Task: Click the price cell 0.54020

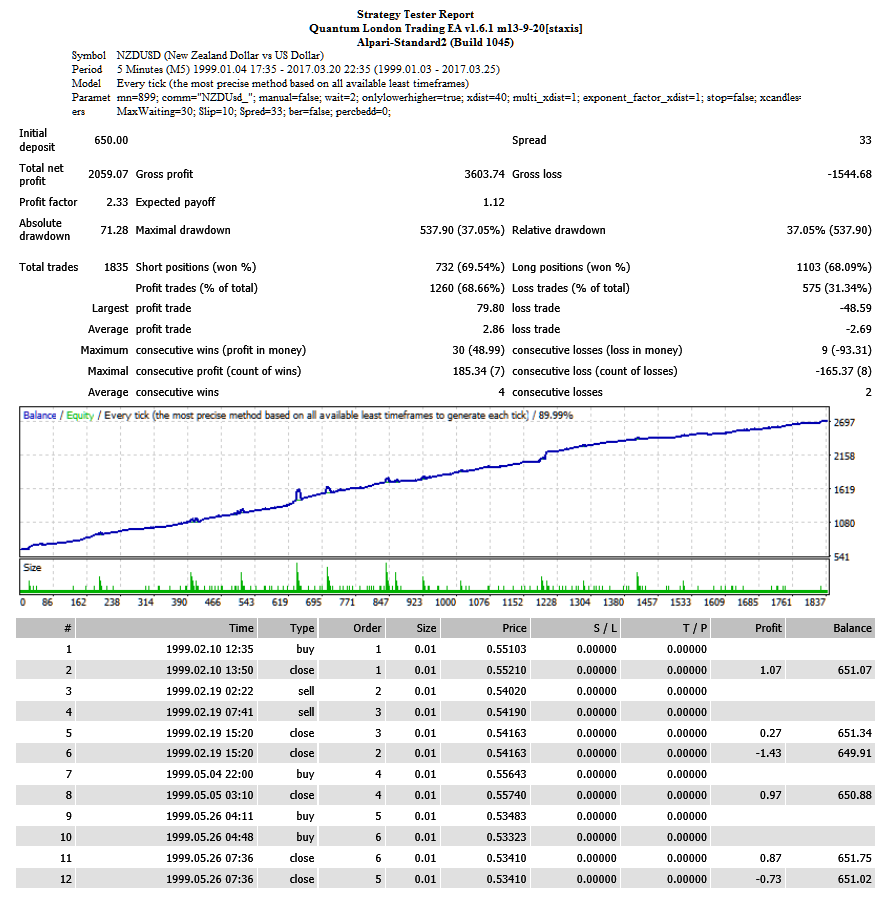Action: 506,691
